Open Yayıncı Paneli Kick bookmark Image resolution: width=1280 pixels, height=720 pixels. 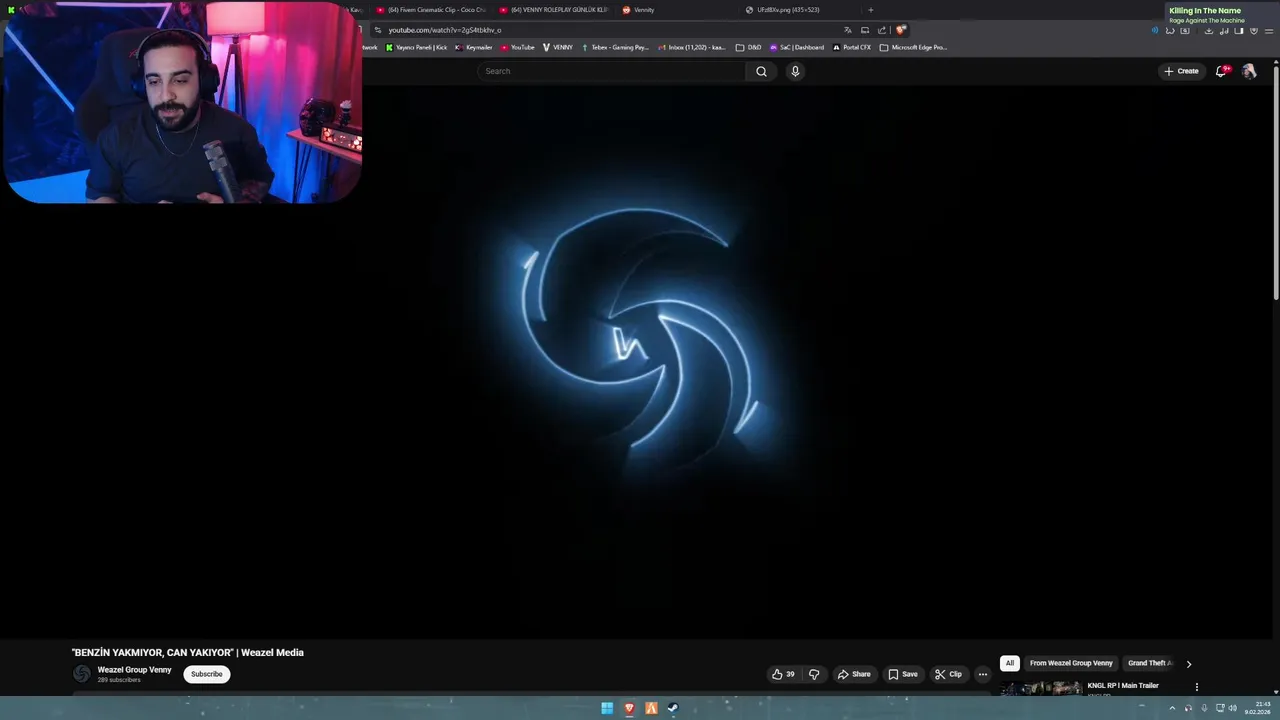(x=416, y=47)
